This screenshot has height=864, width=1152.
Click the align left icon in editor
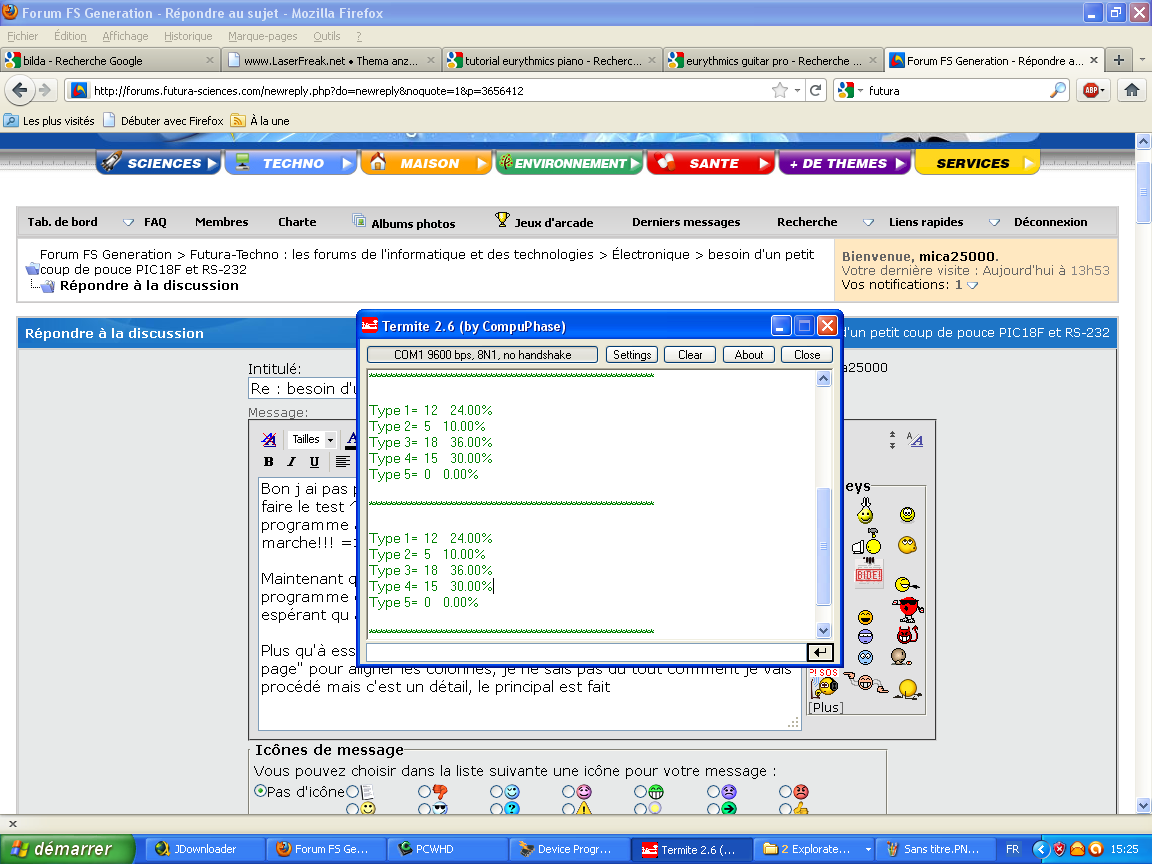[342, 461]
